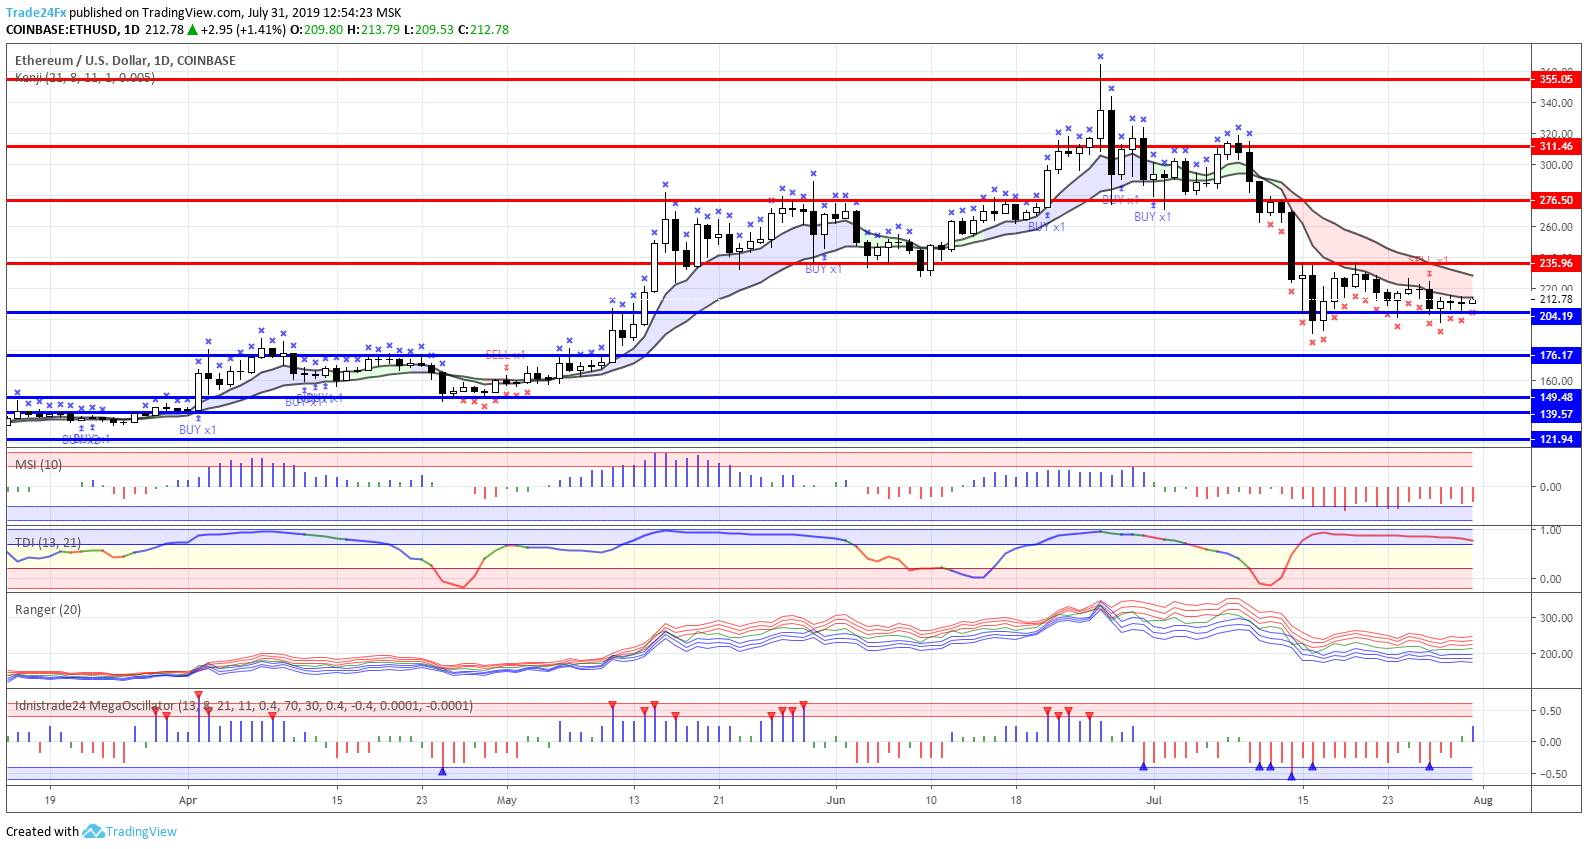Click the Ethereum / U.S. Dollar chart title
Screen dimensions: 1588x849
(125, 61)
